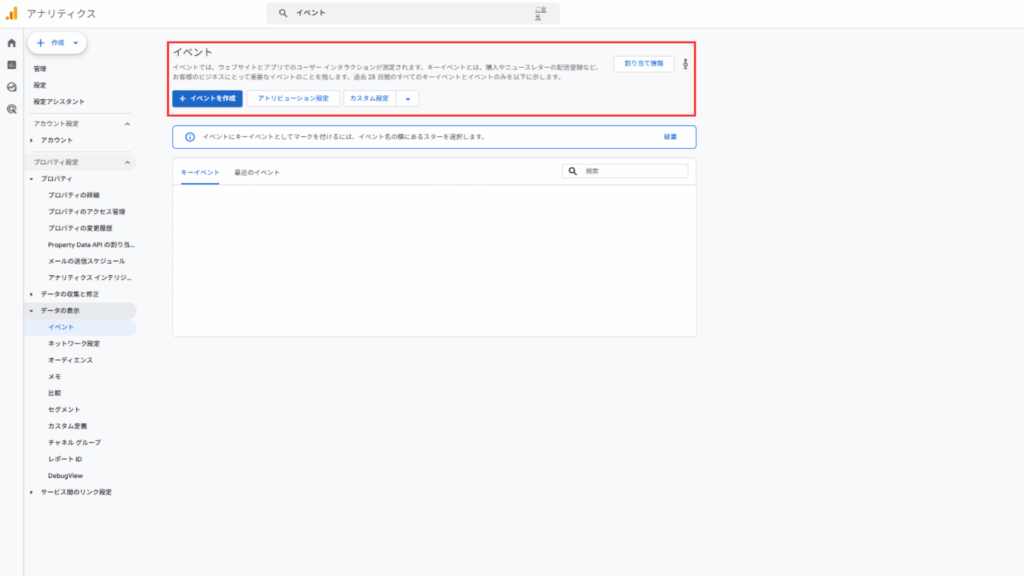Collapse the アカウント設定 section
This screenshot has height=576, width=1024.
(127, 124)
